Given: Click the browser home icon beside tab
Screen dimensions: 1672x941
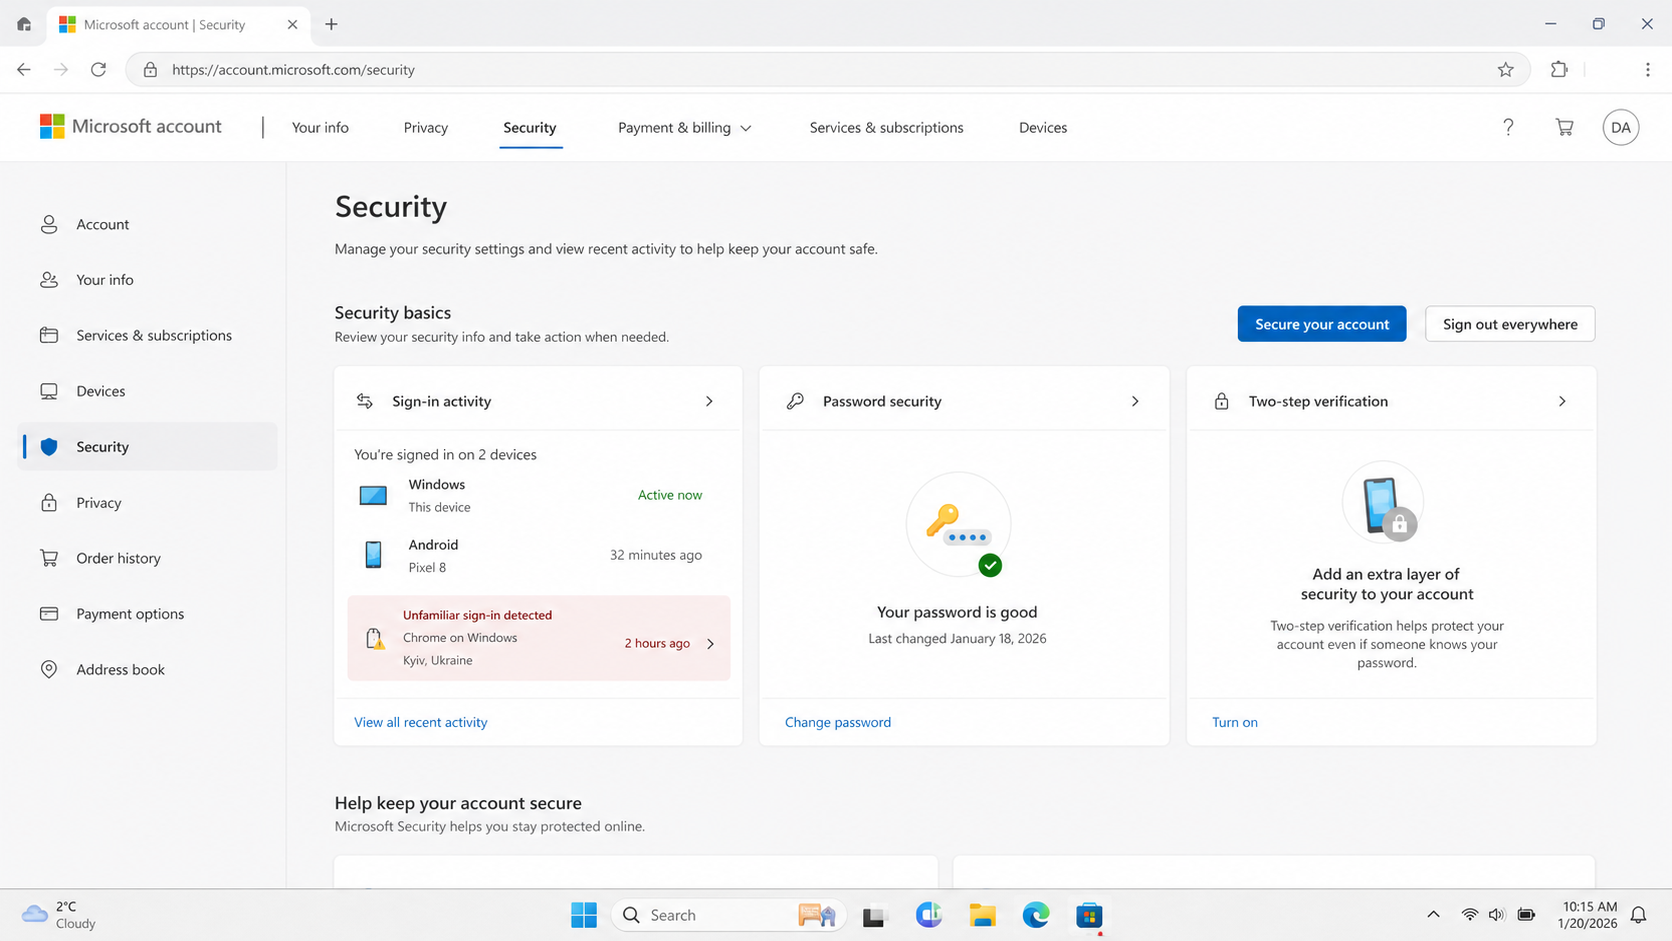Looking at the screenshot, I should tap(24, 24).
